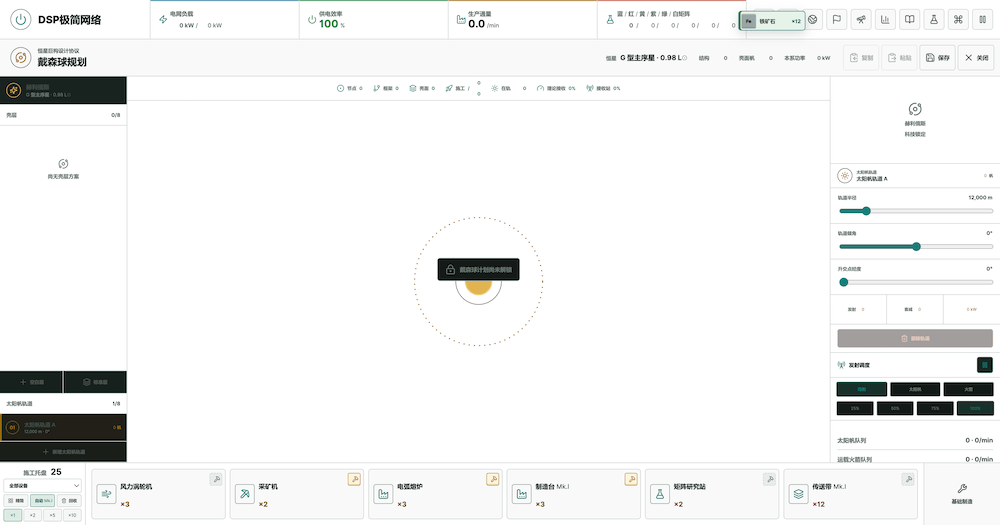Click the grid view button in build tray
The width and height of the screenshot is (1000, 525).
[x=16, y=501]
